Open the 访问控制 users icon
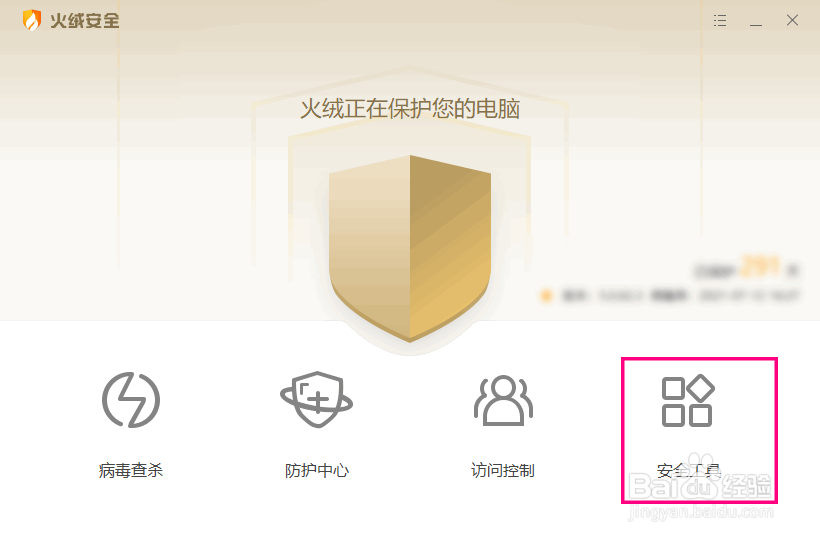The image size is (820, 540). click(x=503, y=400)
